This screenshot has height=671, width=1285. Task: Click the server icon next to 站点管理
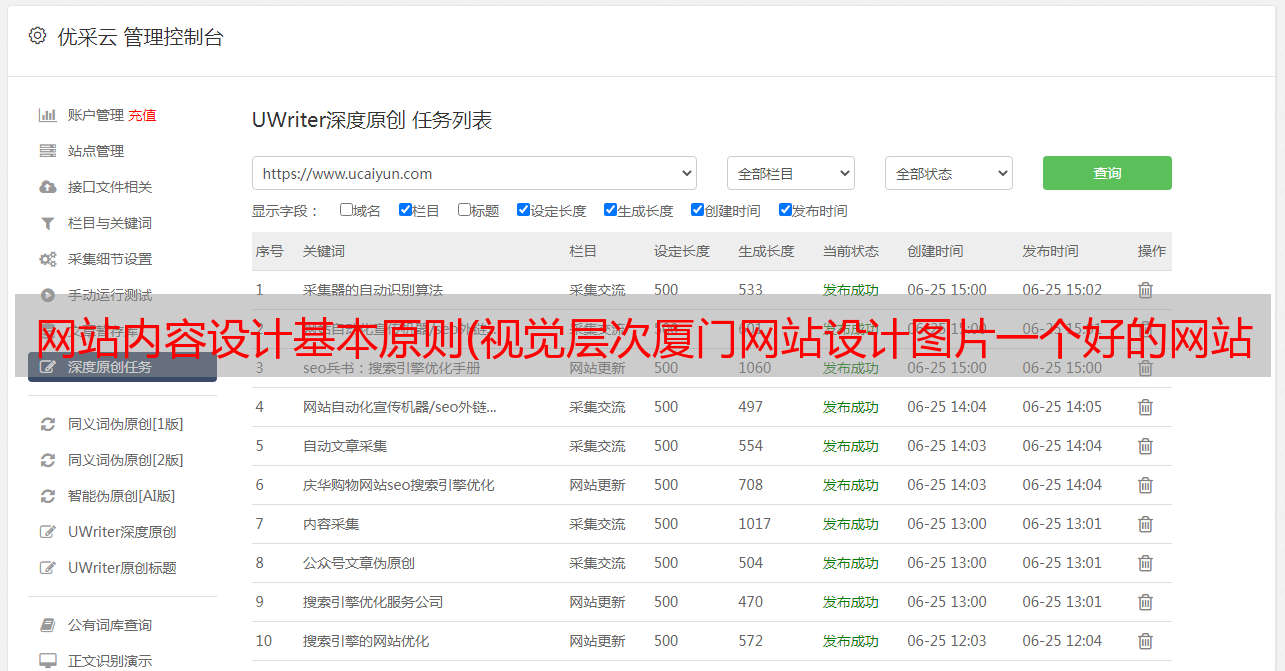[47, 151]
